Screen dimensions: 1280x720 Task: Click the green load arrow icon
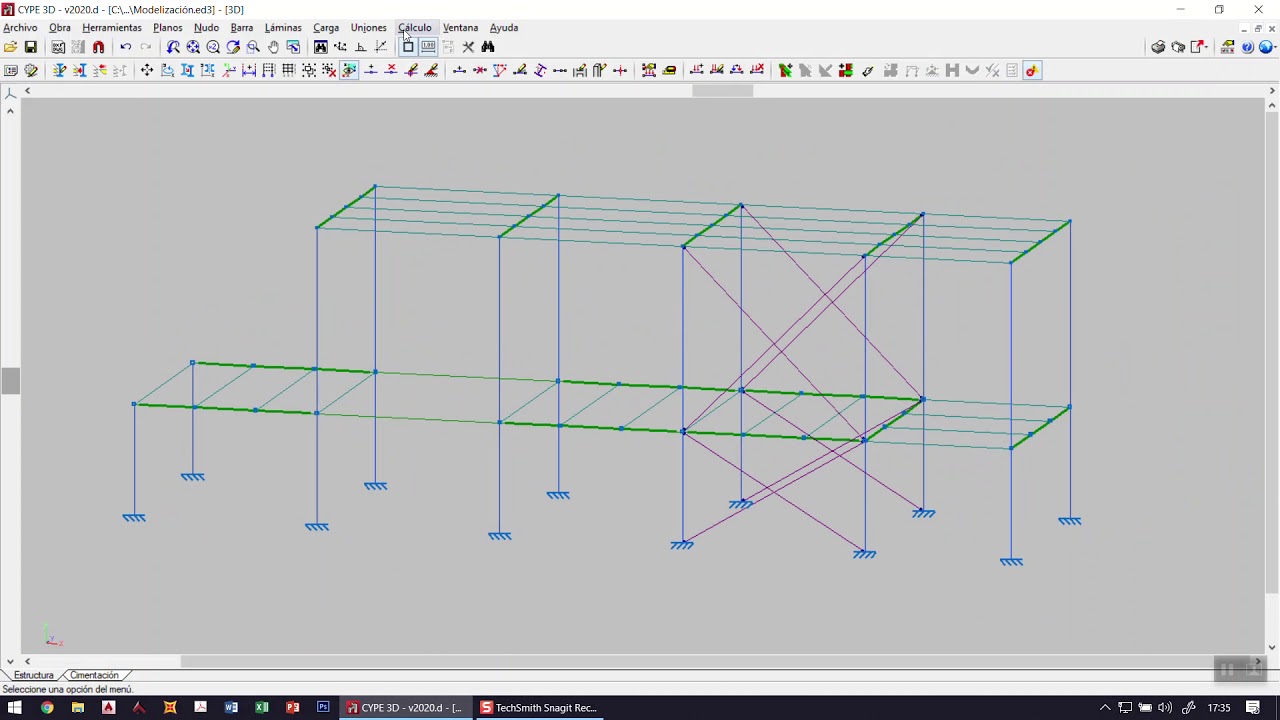coord(785,70)
